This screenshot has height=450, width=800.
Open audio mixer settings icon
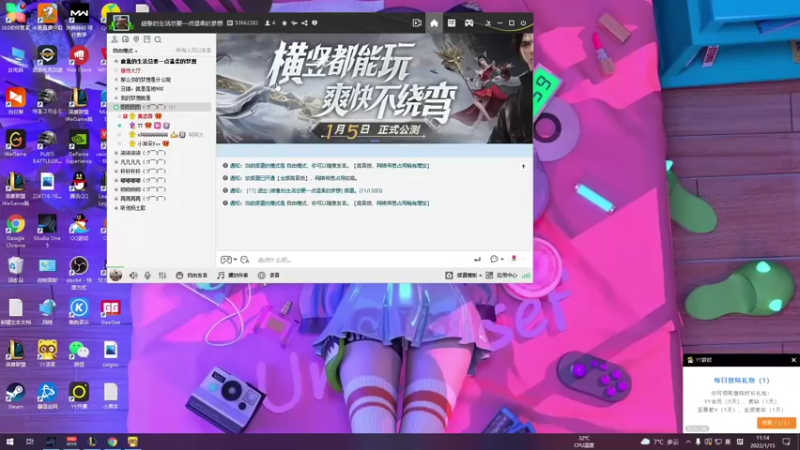[162, 276]
